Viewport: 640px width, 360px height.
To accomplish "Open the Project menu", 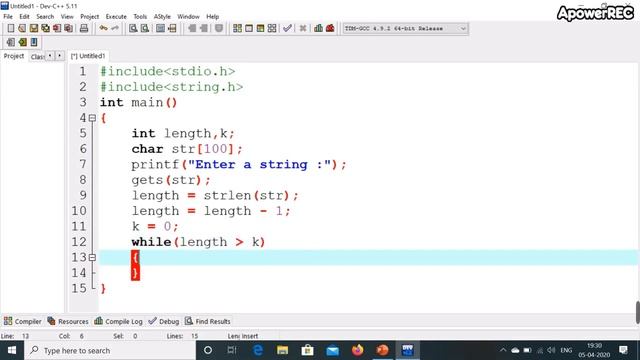I will pyautogui.click(x=89, y=17).
